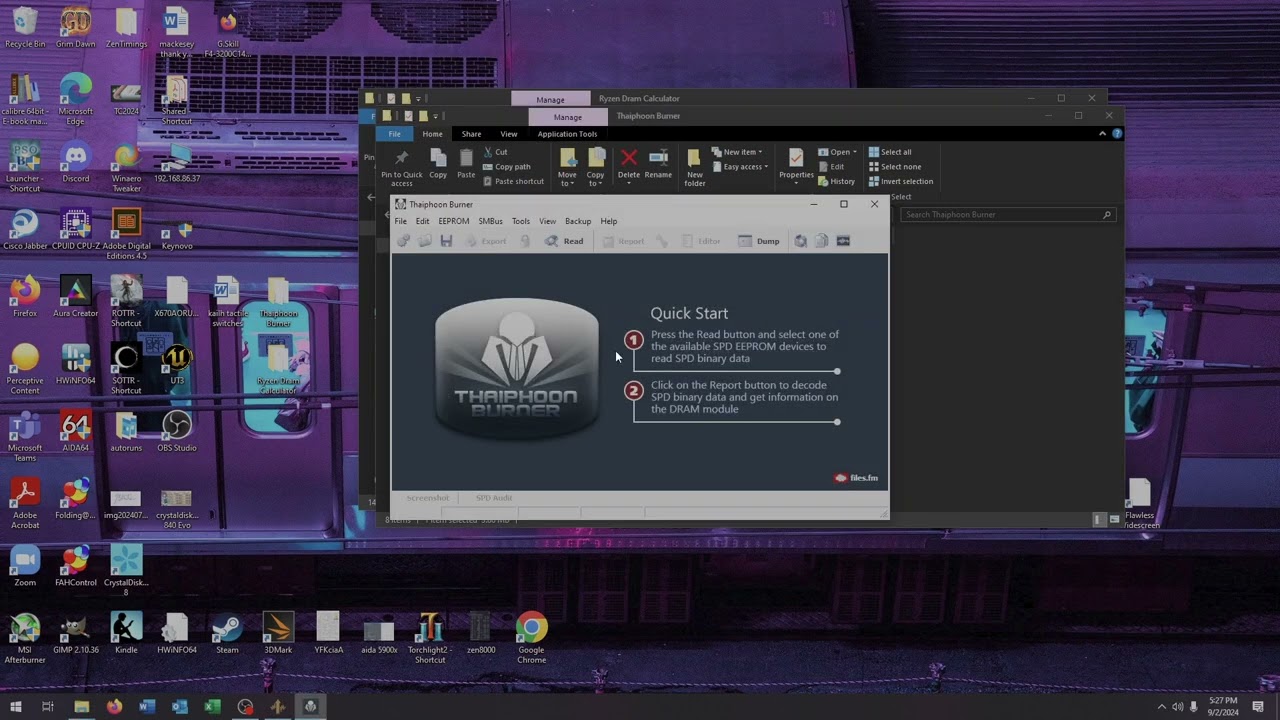Viewport: 1280px width, 720px height.
Task: Open the EEPROM menu in Thaiphoon Burner
Action: point(454,221)
